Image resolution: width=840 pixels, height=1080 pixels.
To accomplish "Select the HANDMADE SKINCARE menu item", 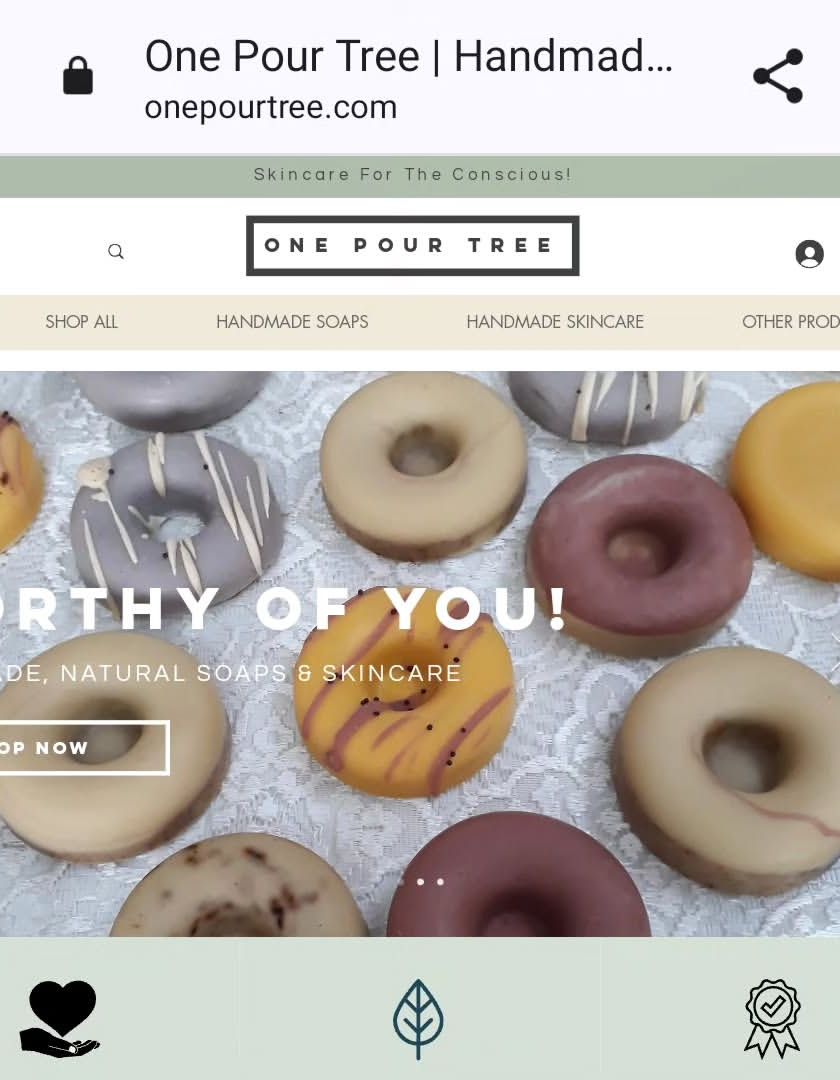I will coord(555,322).
